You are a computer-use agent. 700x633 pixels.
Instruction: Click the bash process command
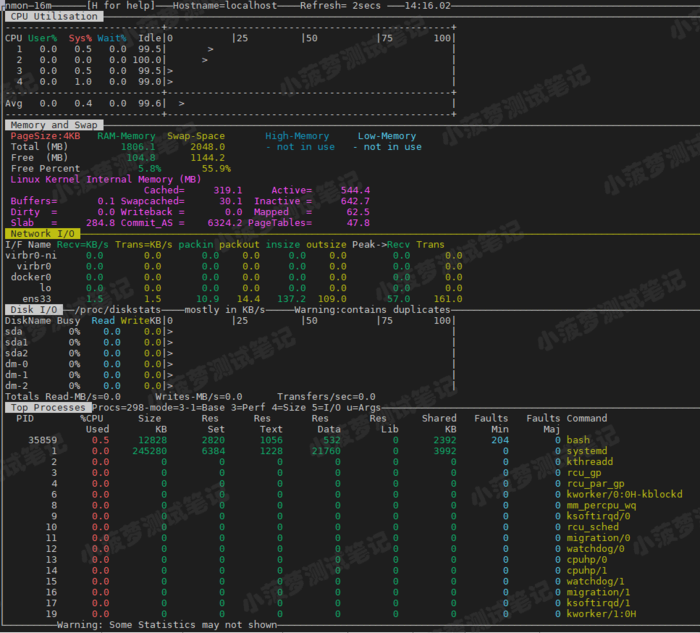point(578,440)
